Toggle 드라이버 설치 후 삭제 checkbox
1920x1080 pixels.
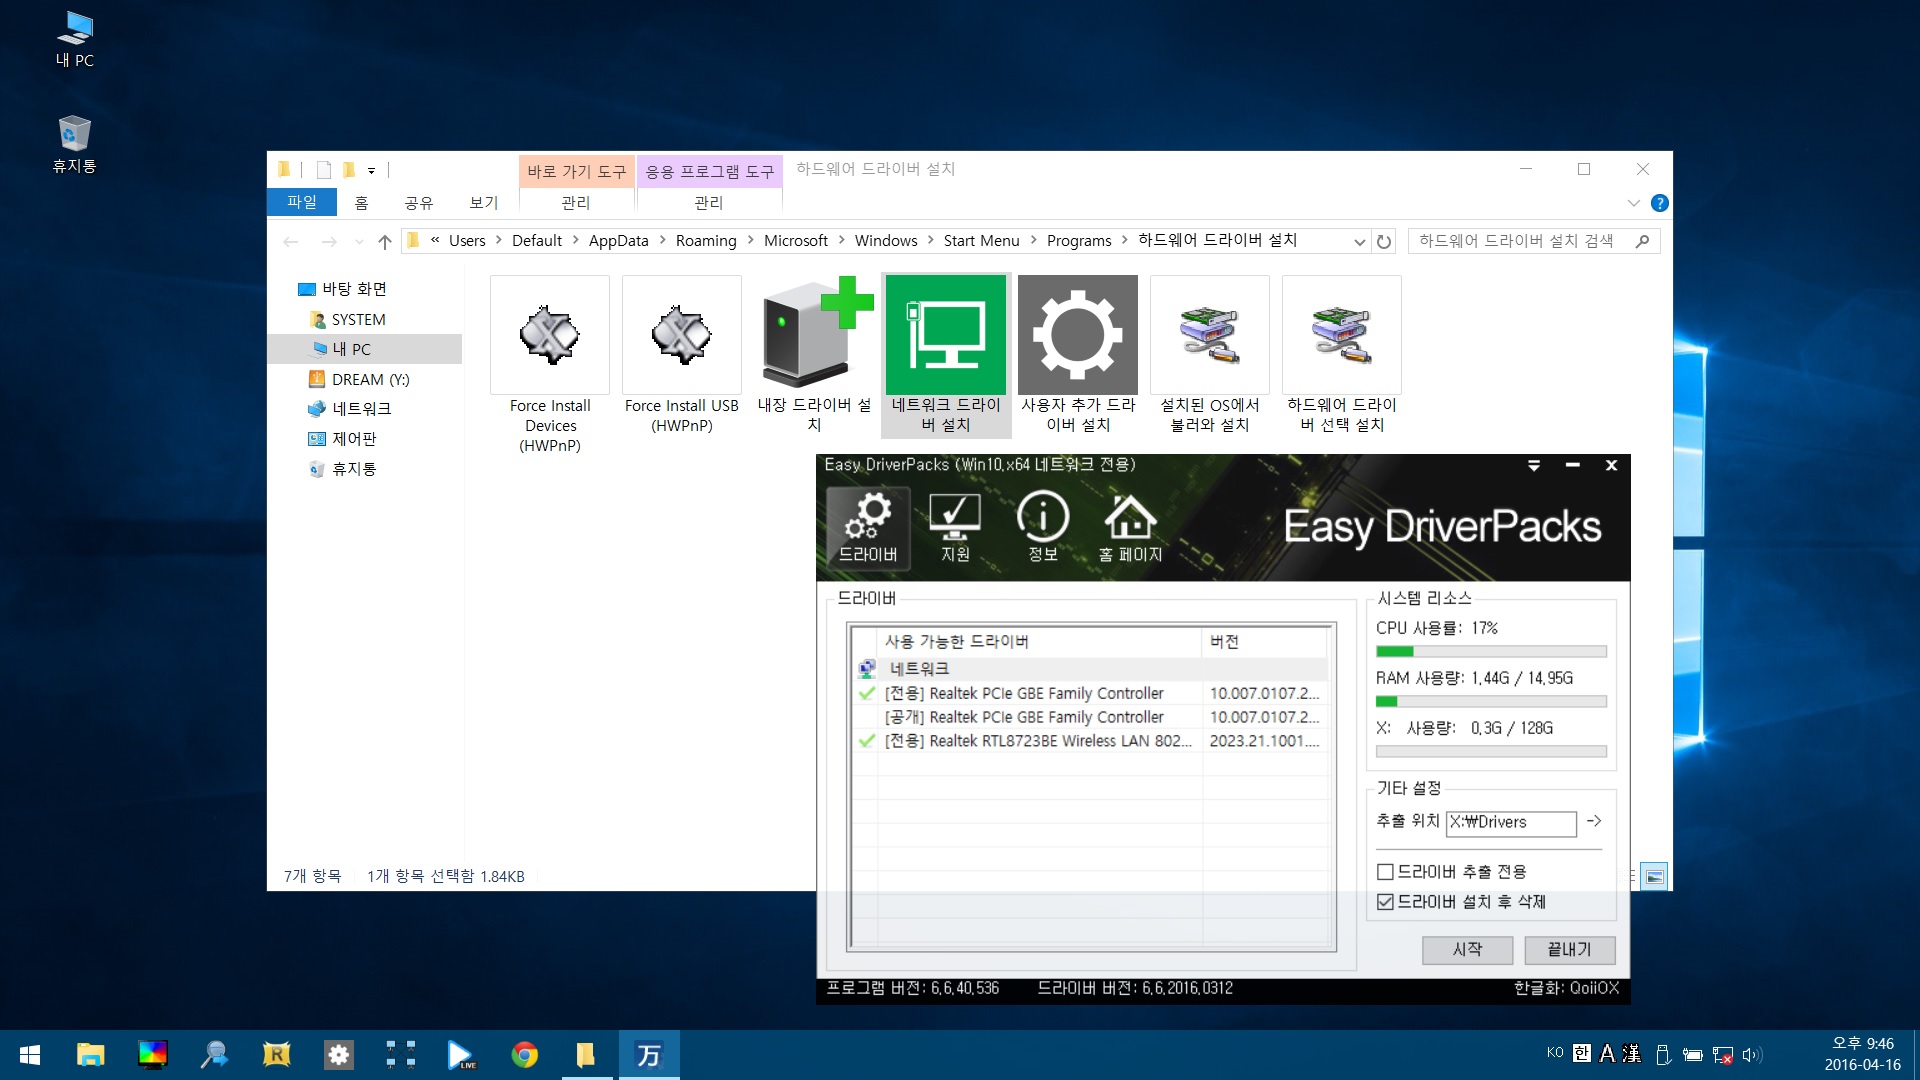tap(1385, 902)
